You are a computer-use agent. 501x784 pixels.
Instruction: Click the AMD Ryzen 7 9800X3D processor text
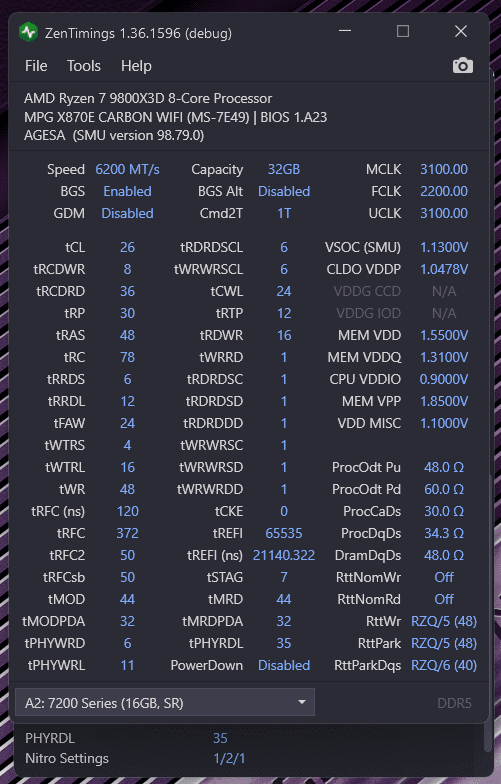(x=148, y=98)
